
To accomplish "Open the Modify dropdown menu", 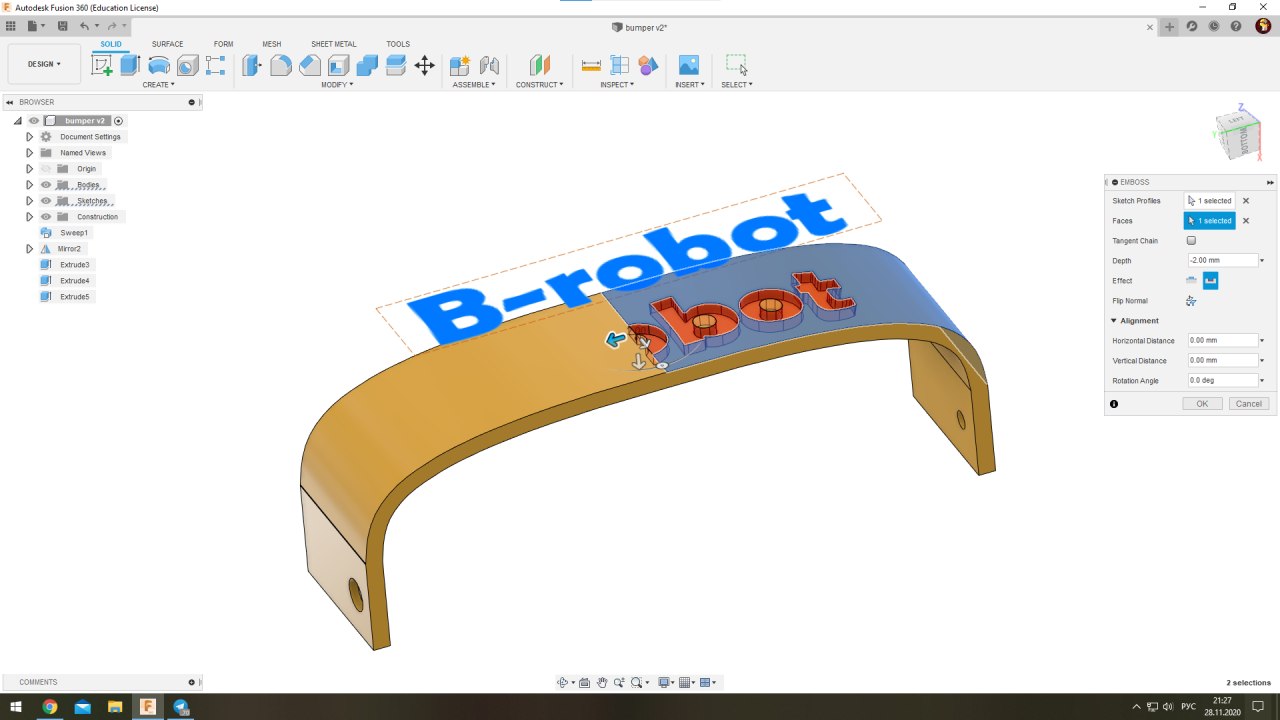I will coord(337,85).
